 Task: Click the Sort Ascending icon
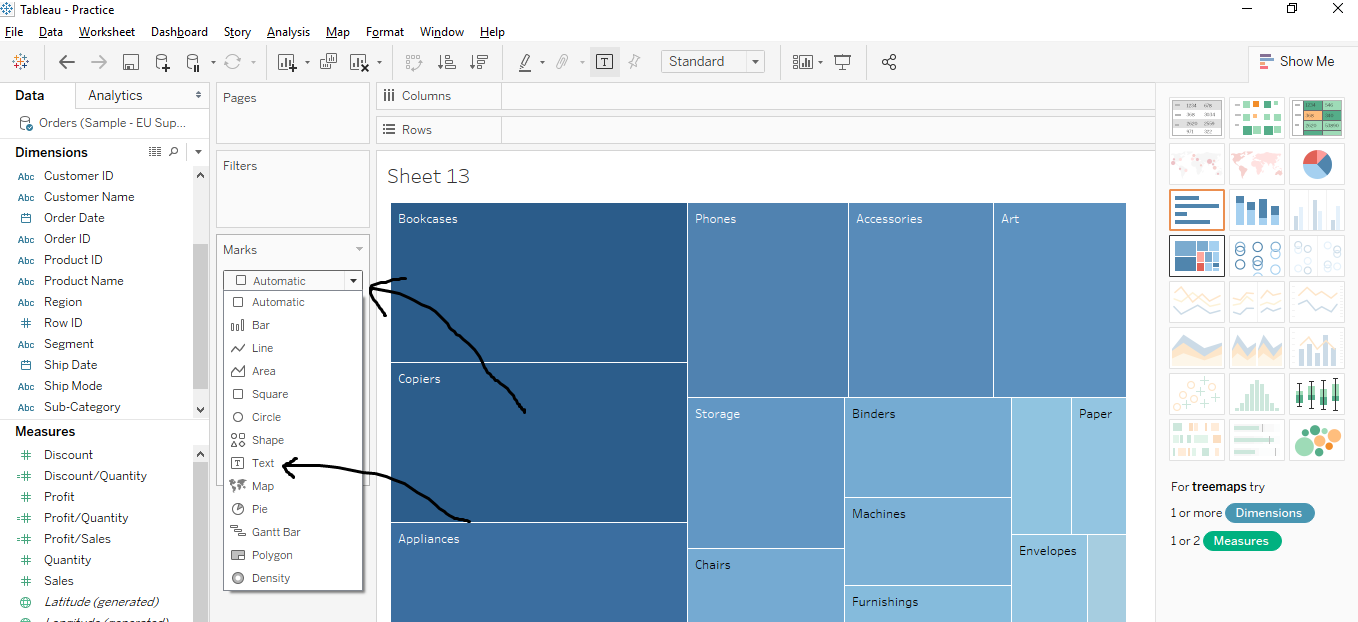pyautogui.click(x=447, y=61)
